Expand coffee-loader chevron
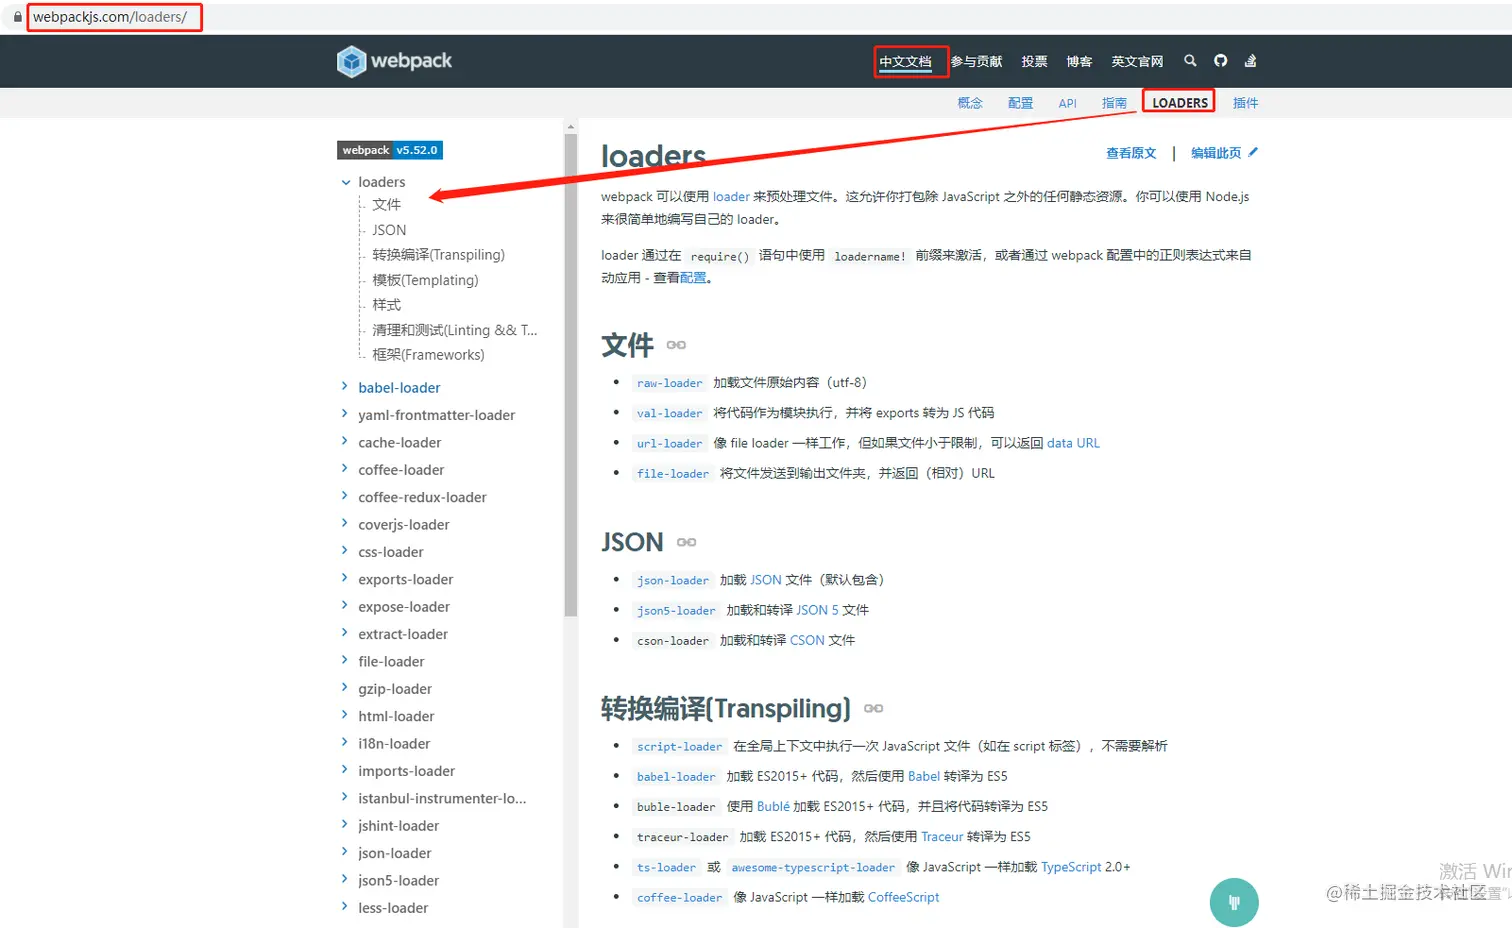This screenshot has width=1512, height=928. 345,468
